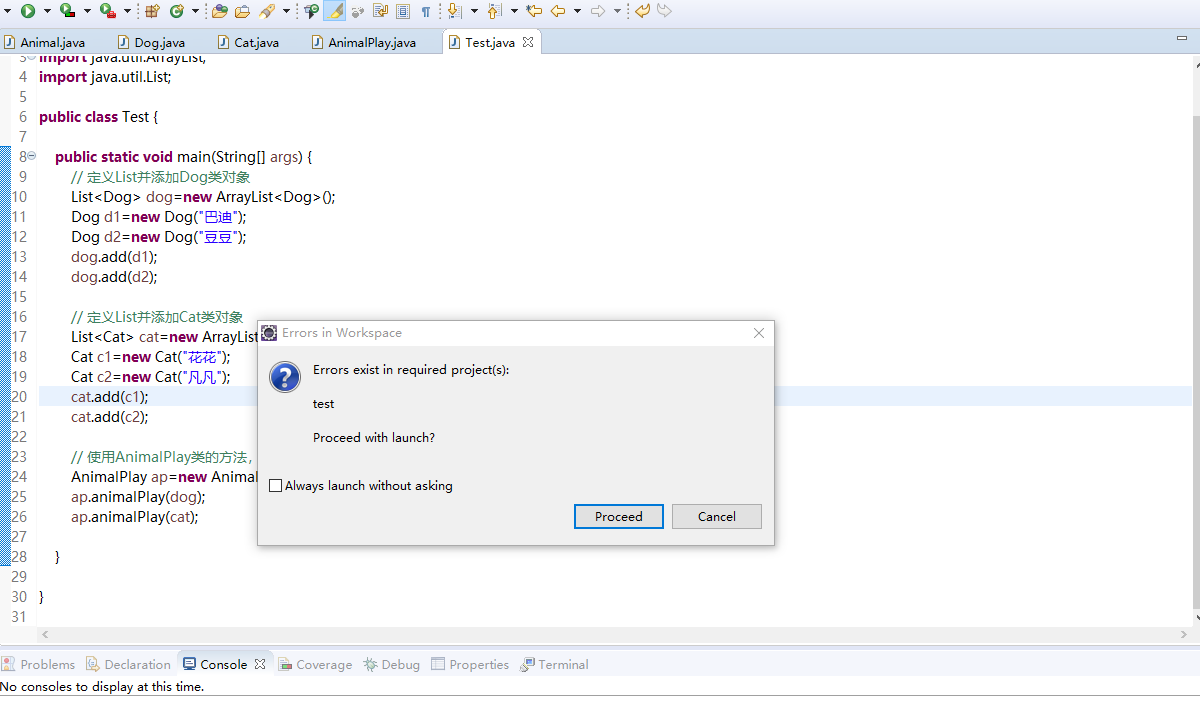This screenshot has height=706, width=1200.
Task: Close the Console view tab
Action: 259,664
